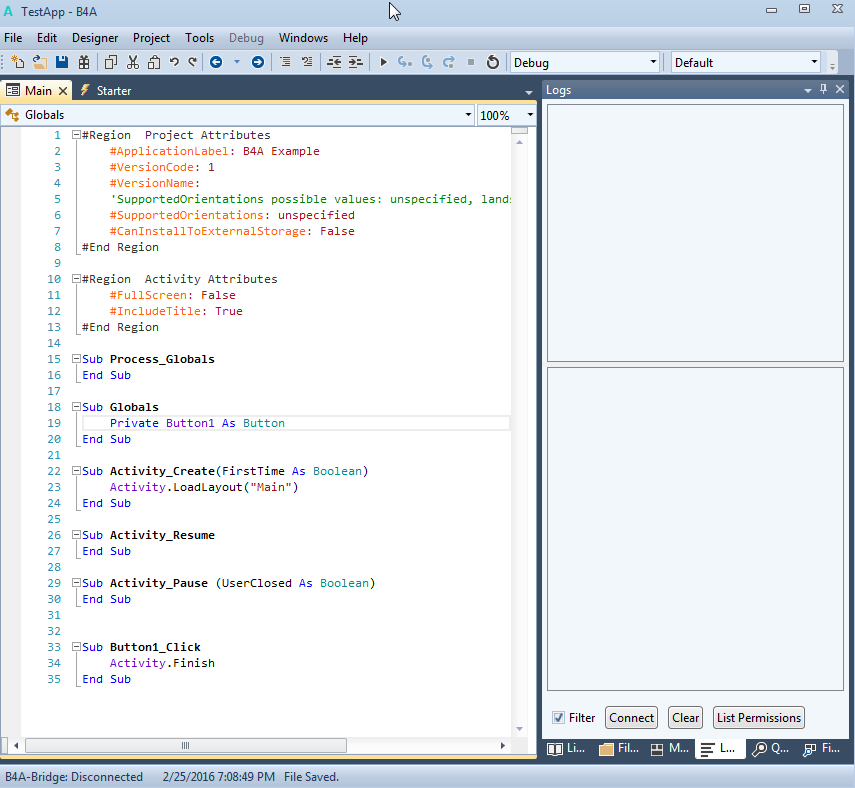Click the Navigate Forward arrow icon

[257, 62]
